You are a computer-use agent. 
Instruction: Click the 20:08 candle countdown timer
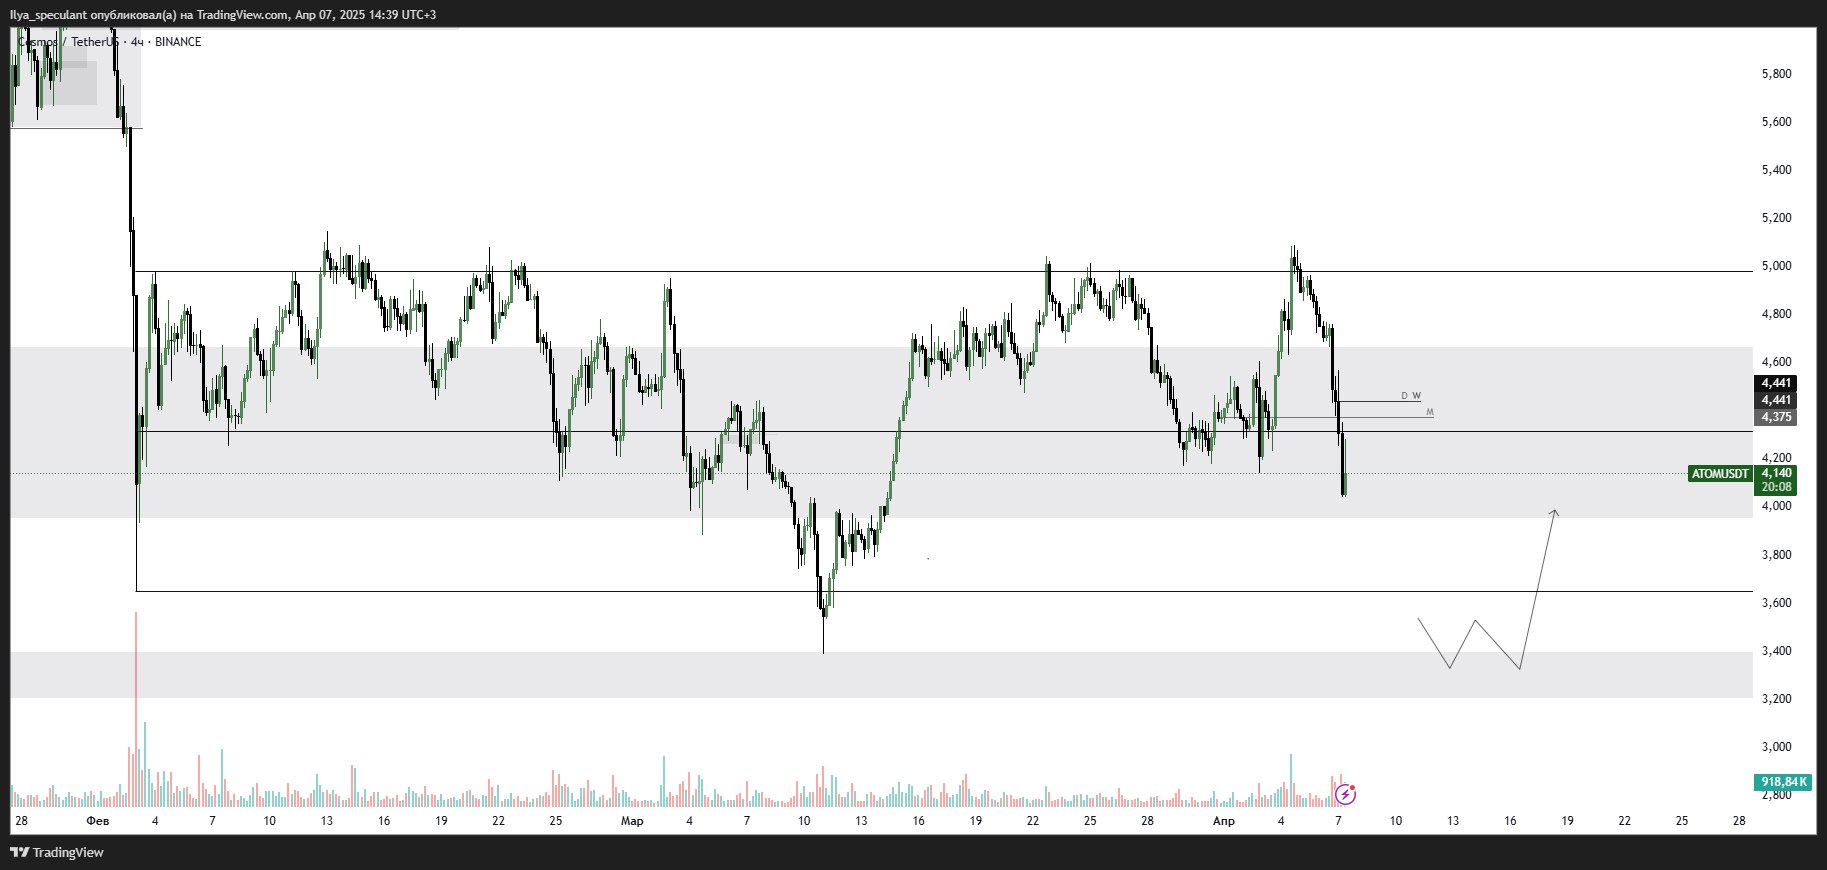(1776, 487)
